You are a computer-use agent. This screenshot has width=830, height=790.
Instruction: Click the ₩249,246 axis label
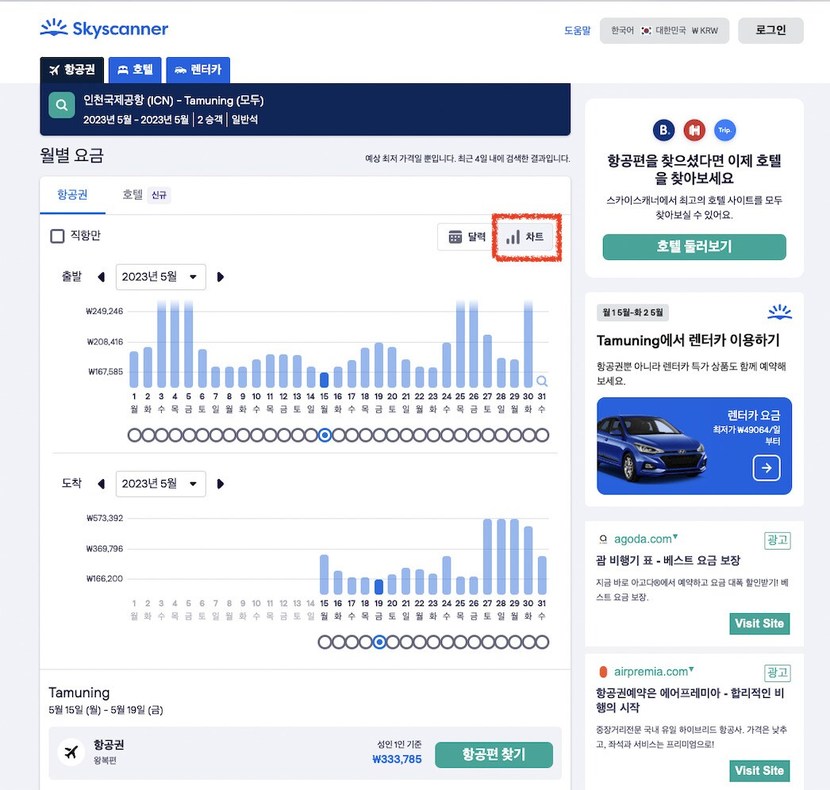(104, 311)
